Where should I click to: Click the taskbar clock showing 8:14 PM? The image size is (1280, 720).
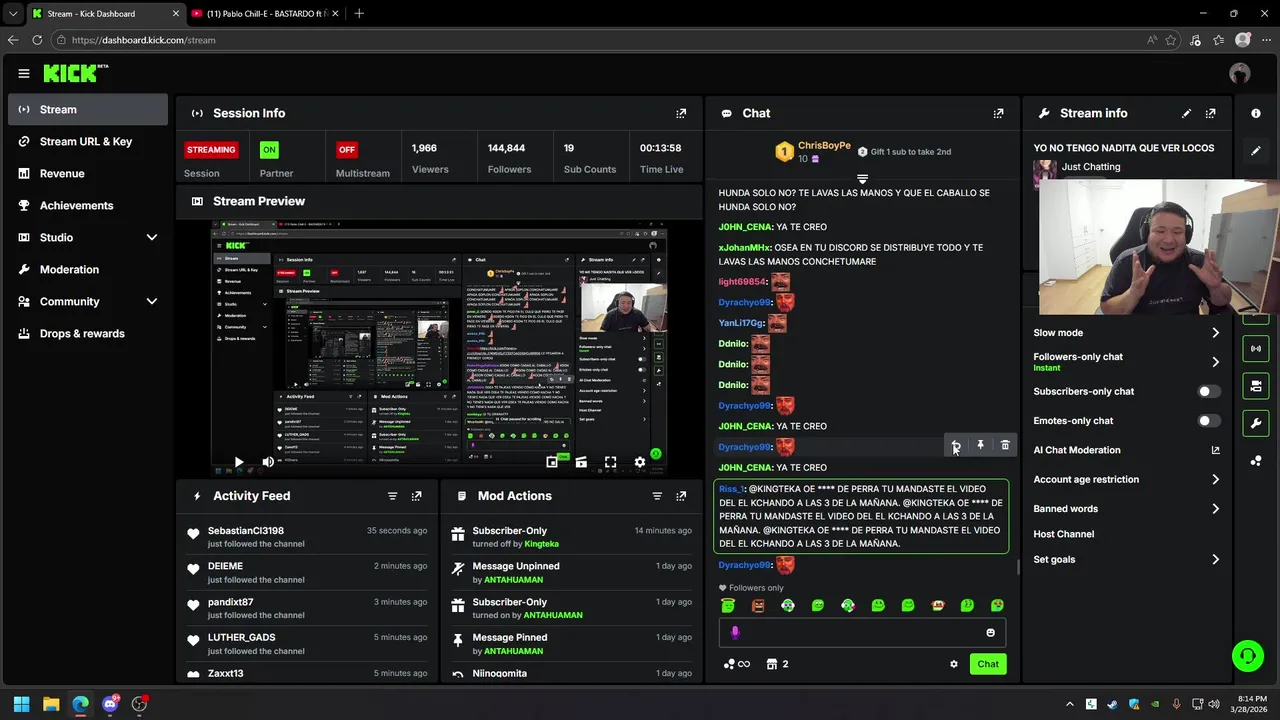(1248, 704)
